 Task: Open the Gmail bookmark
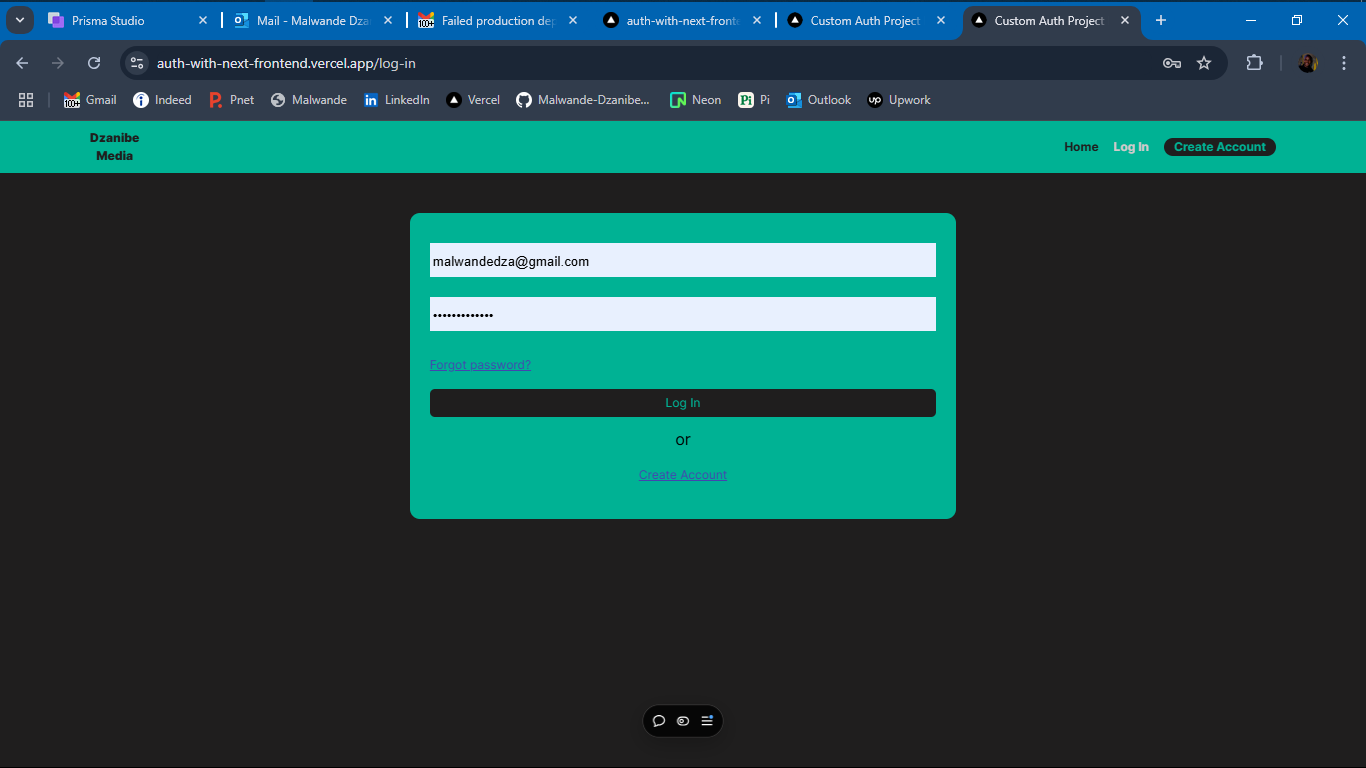click(90, 100)
